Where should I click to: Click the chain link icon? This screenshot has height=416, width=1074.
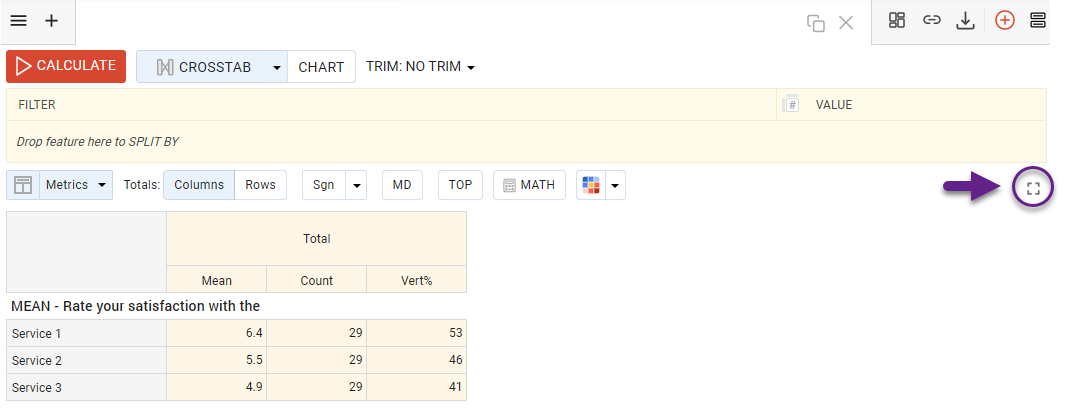coord(931,20)
